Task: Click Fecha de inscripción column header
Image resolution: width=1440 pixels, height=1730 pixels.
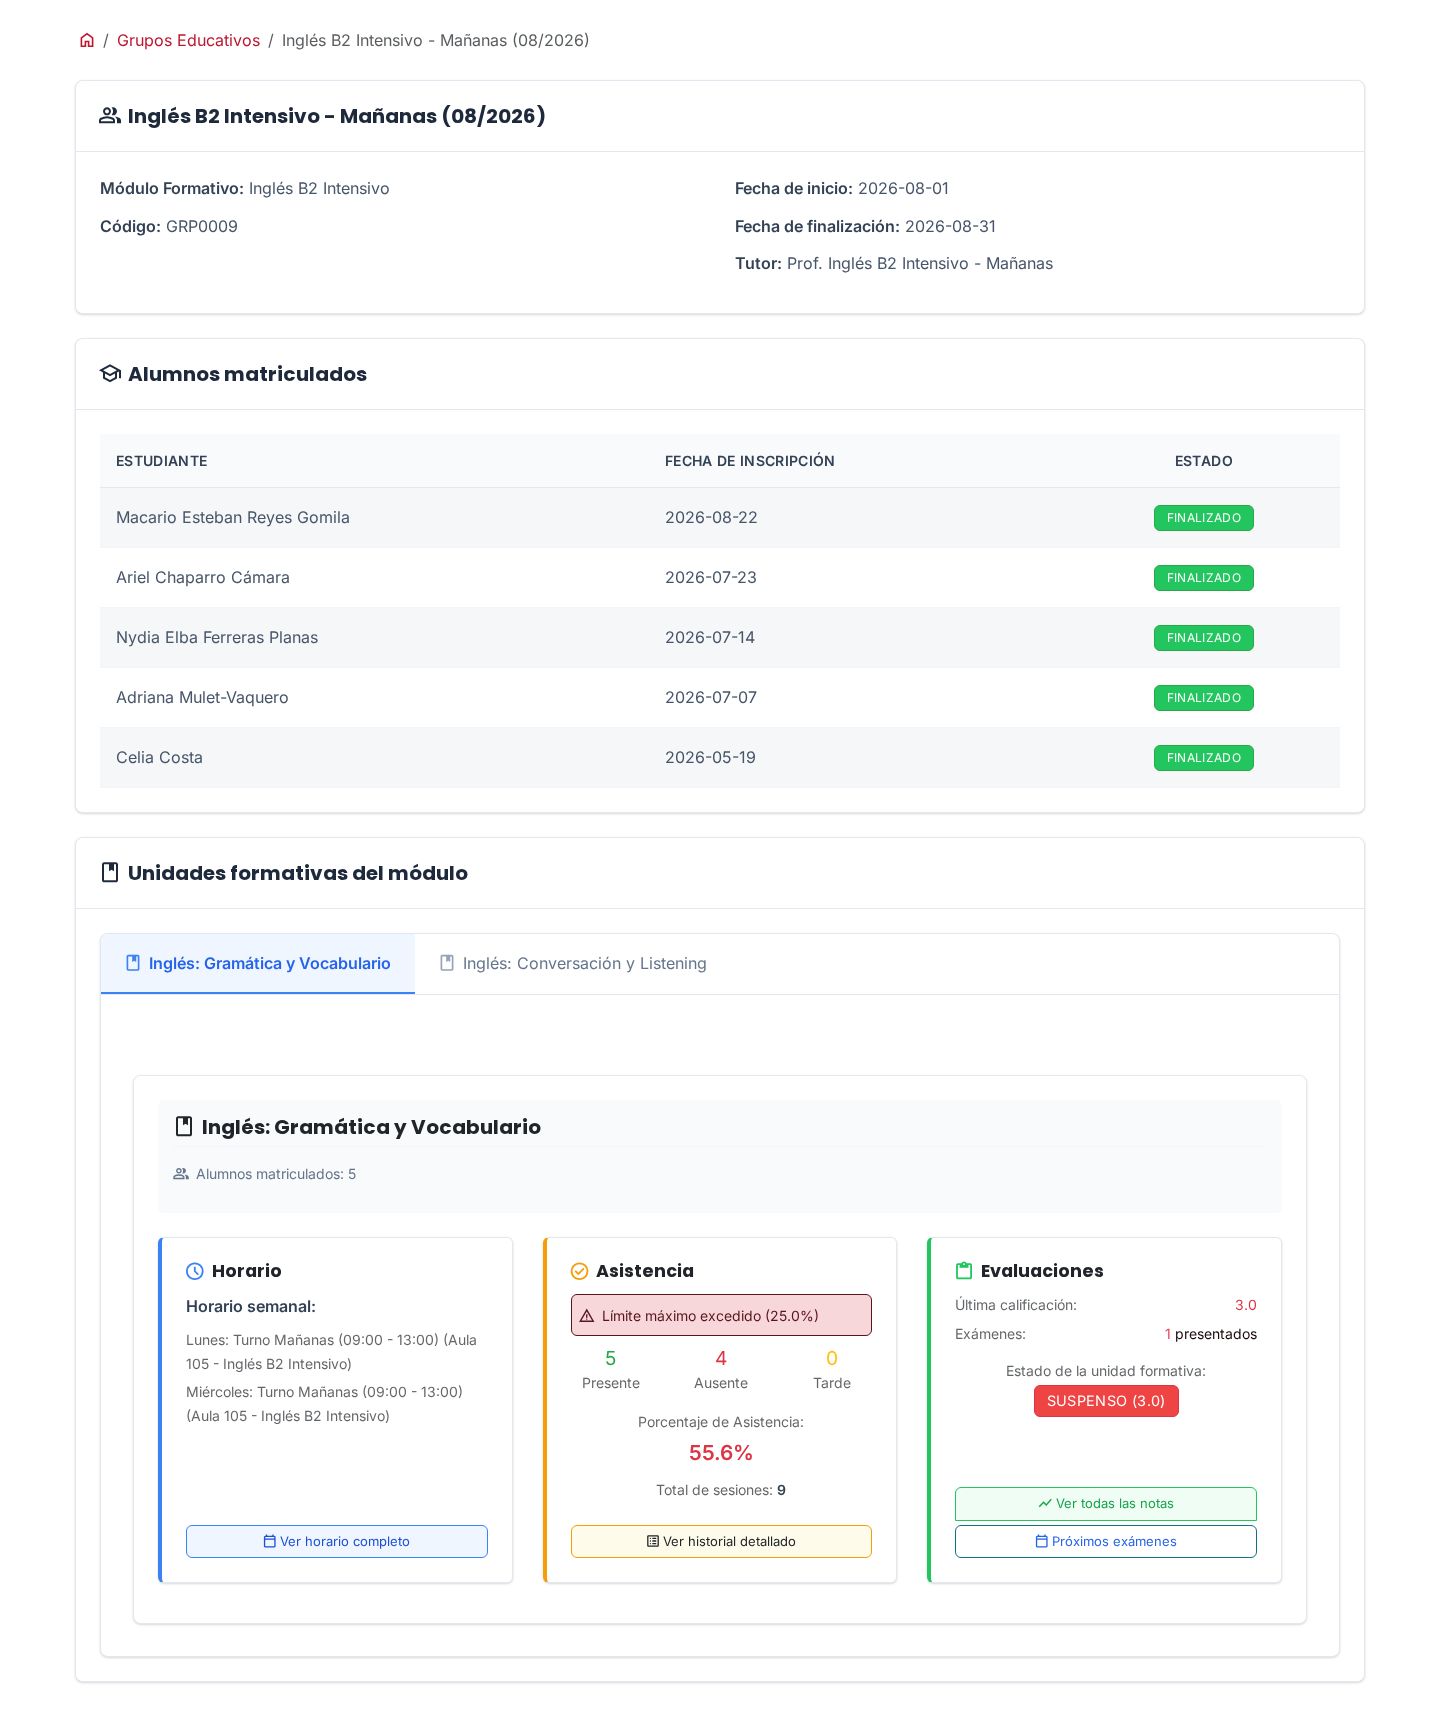Action: 750,461
